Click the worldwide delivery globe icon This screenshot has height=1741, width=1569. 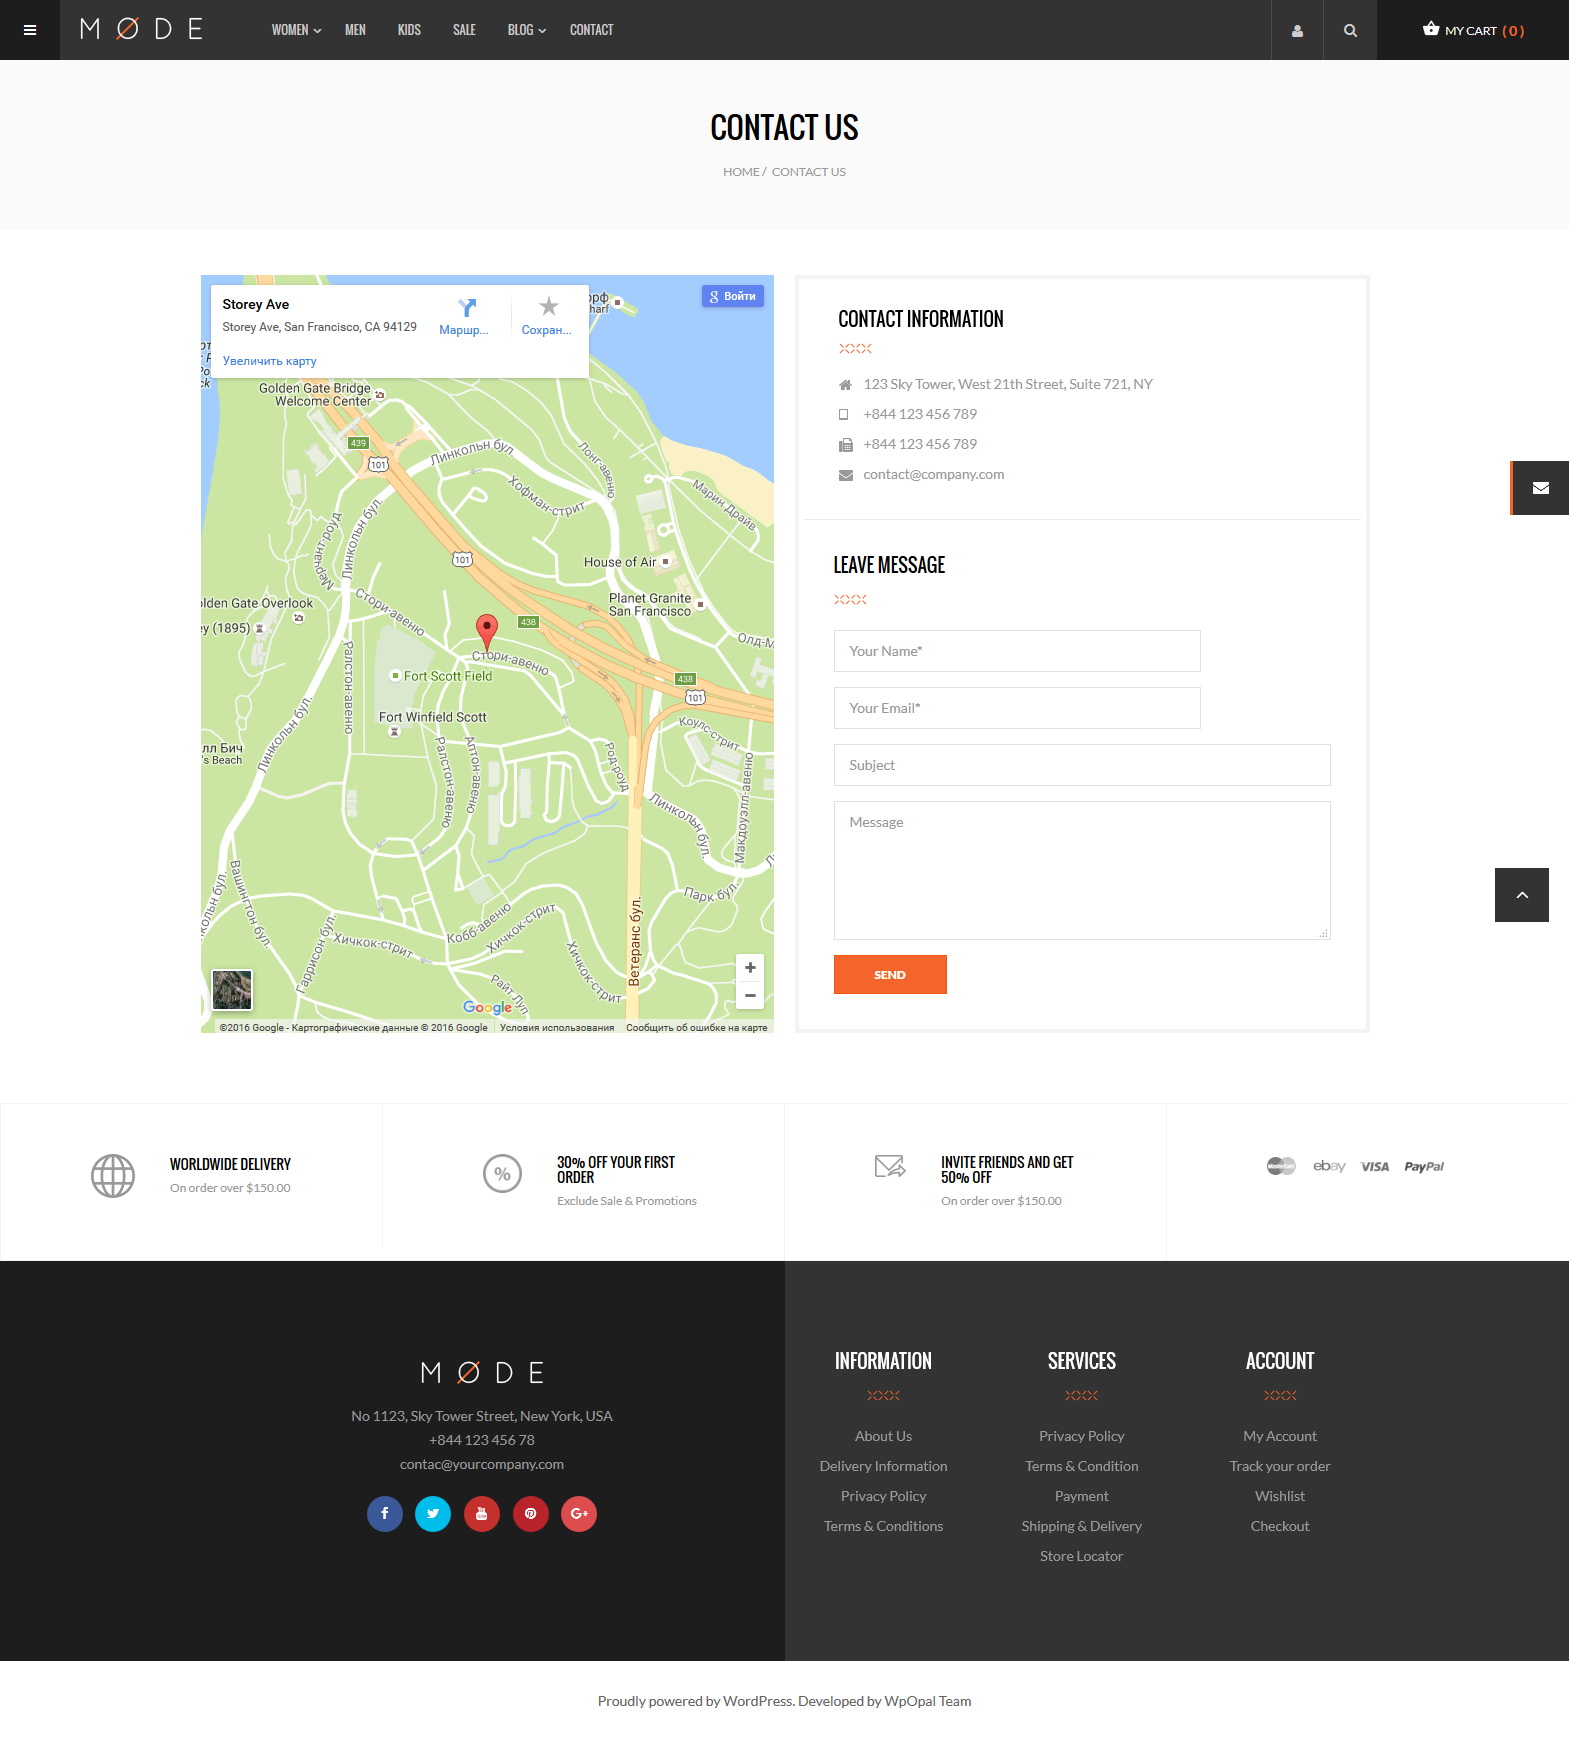(x=113, y=1175)
